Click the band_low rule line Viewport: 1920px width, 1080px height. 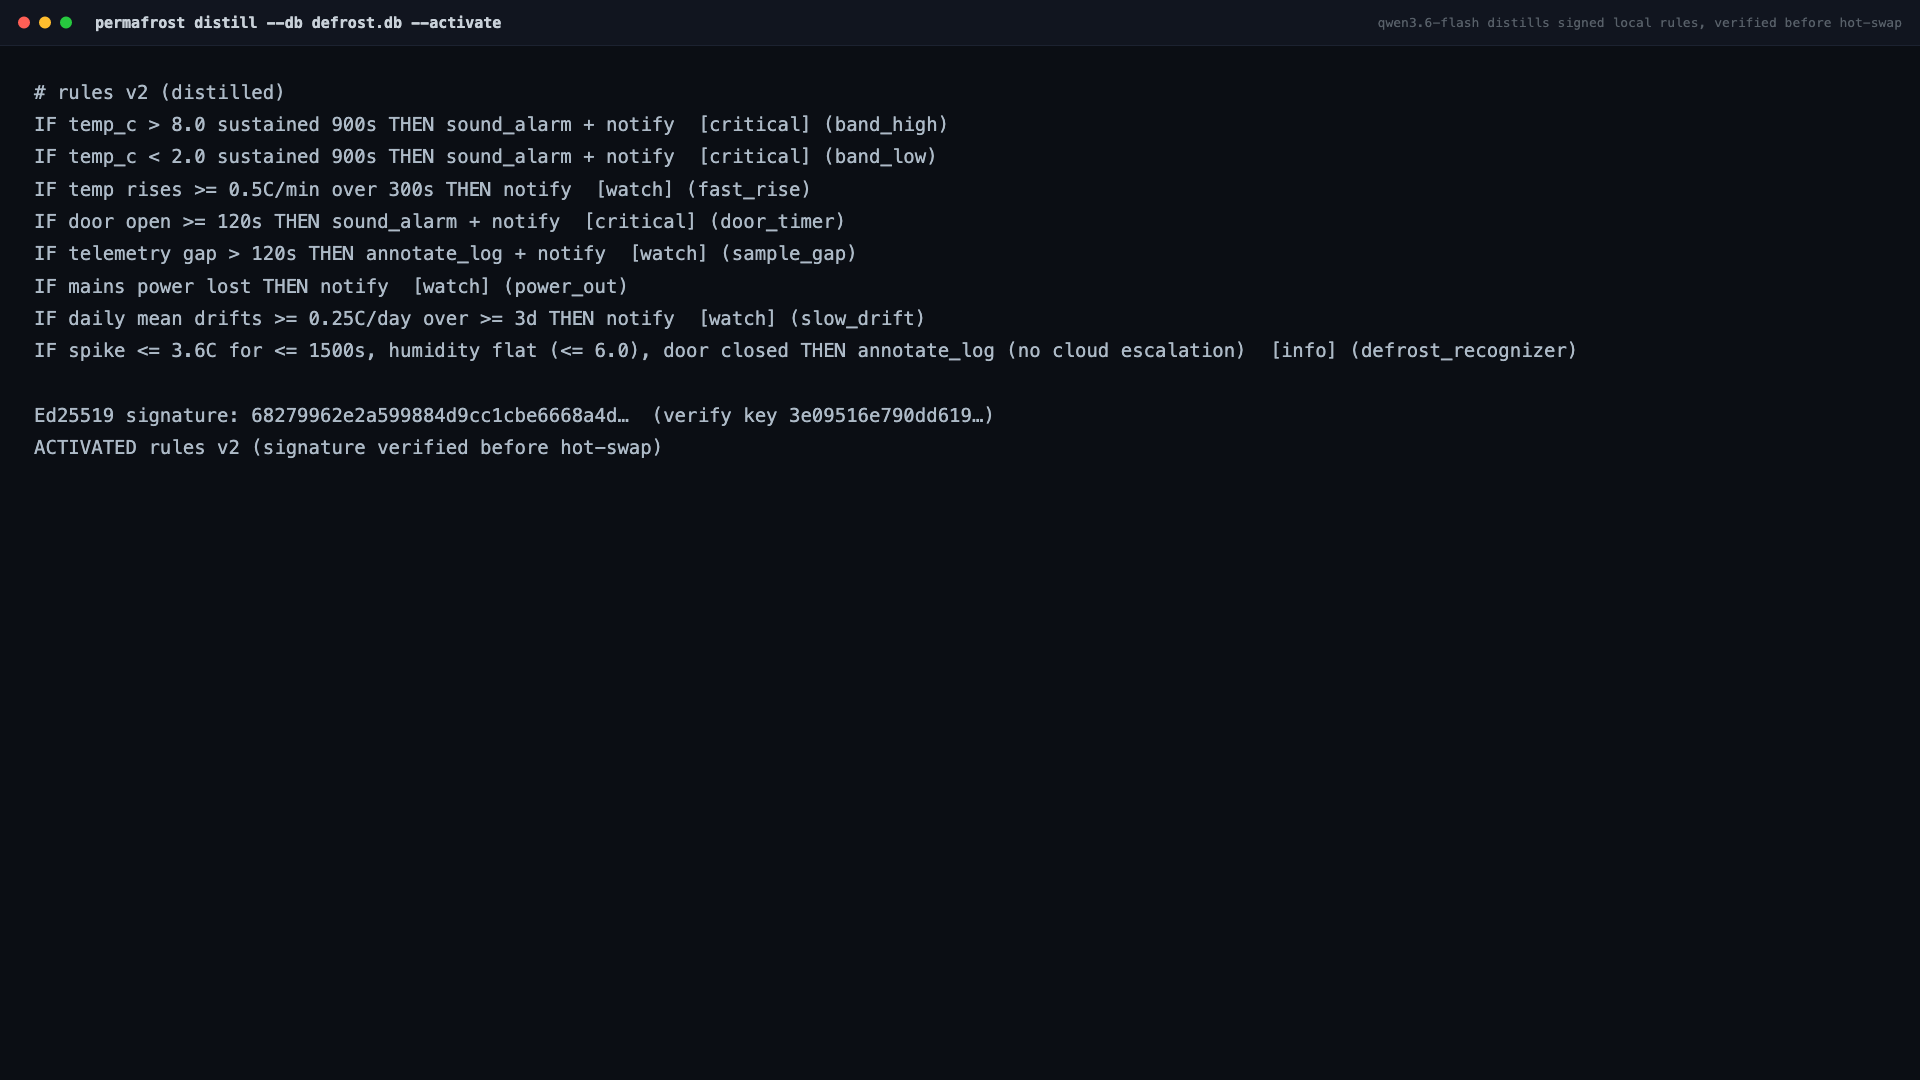(x=485, y=156)
